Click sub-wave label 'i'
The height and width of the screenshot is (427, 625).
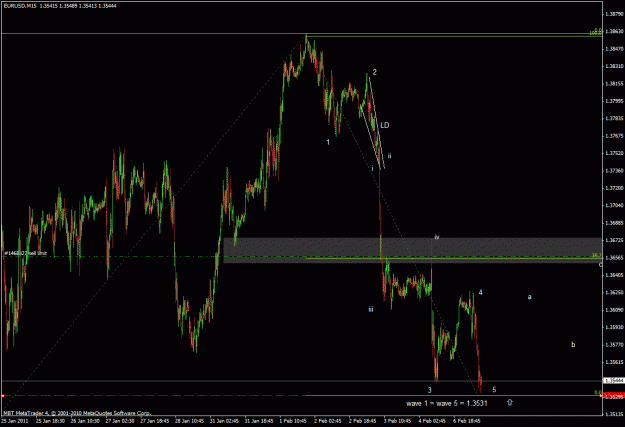372,168
